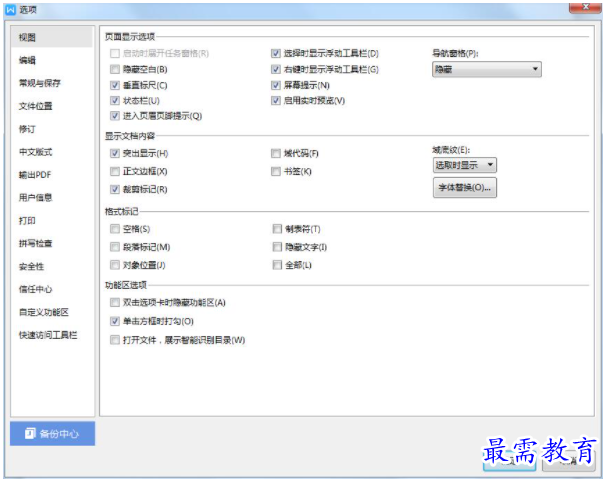Screen dimensions: 605x482
Task: Disable 进入页眉页脚提示(Q)
Action: tap(115, 116)
